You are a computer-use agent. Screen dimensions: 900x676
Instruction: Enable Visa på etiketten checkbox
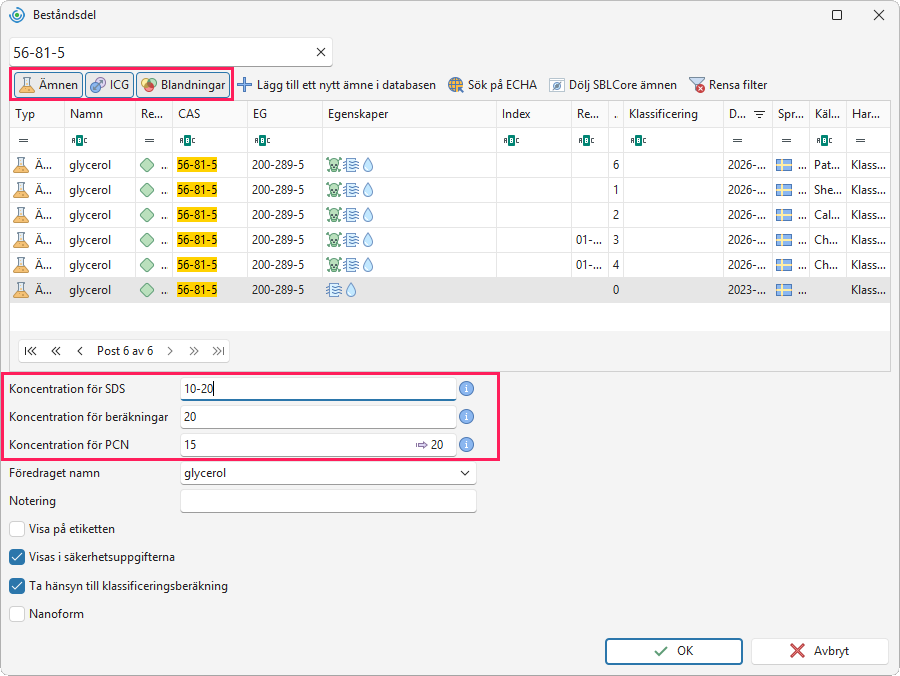tap(17, 529)
